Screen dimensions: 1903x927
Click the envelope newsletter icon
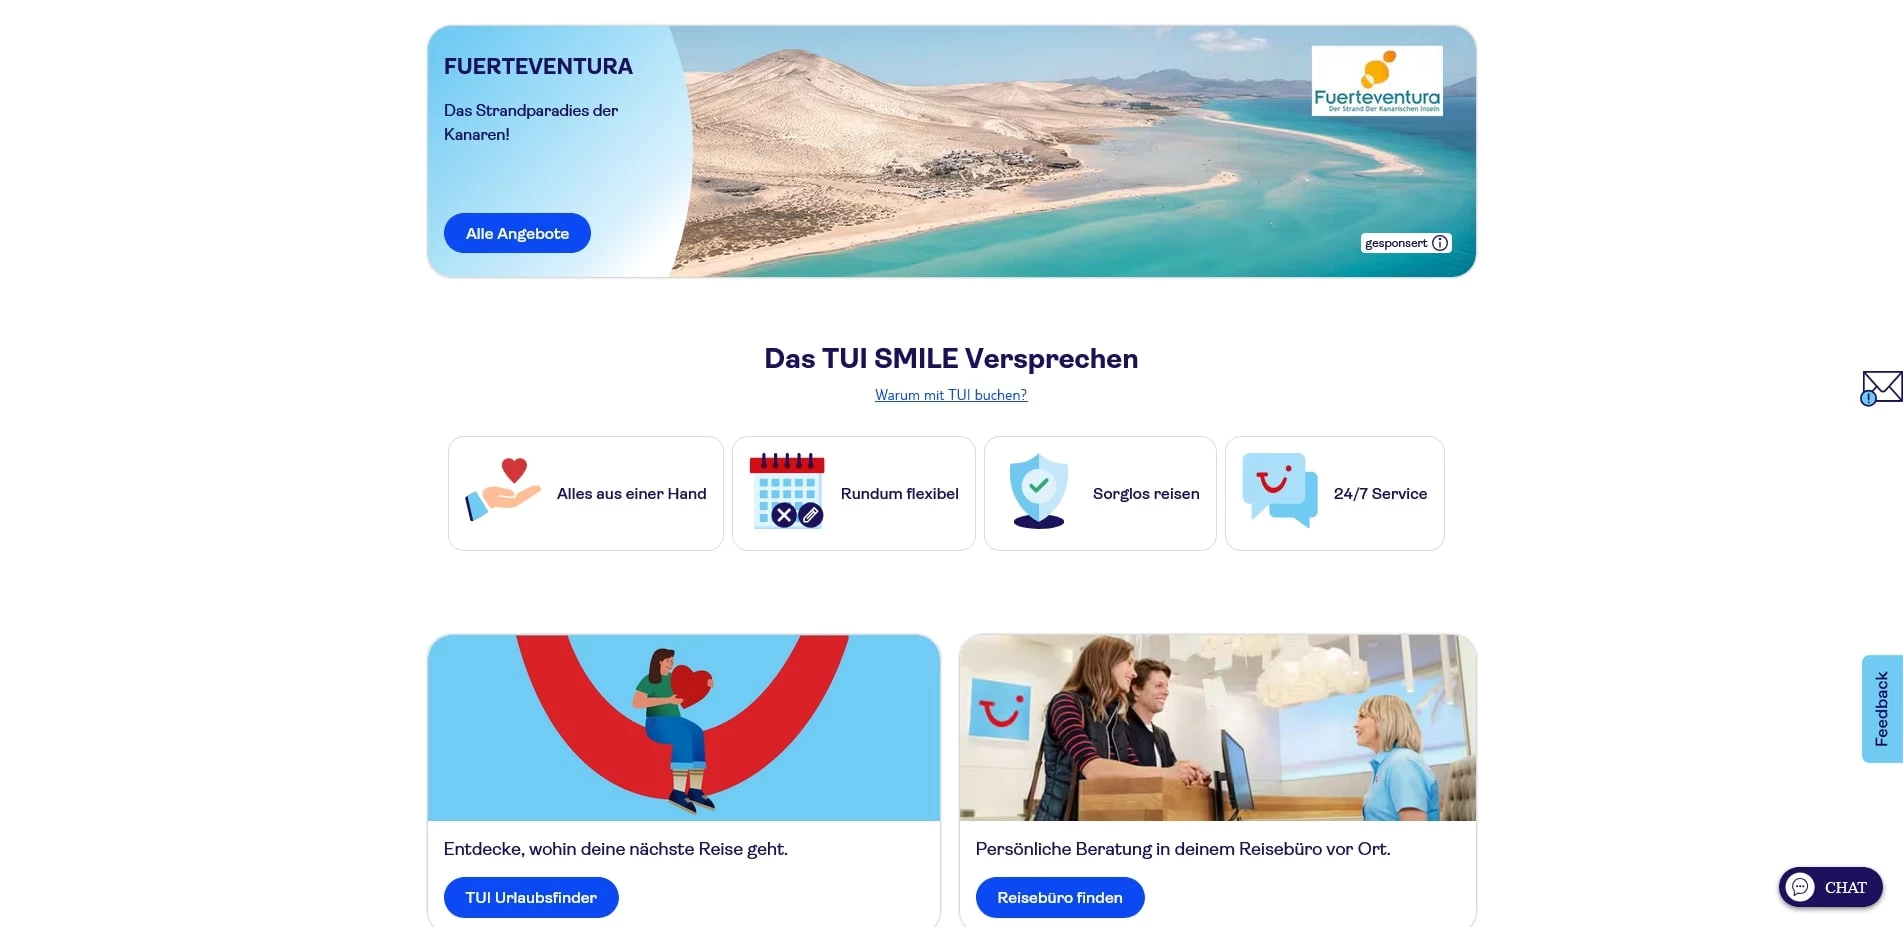click(1881, 388)
